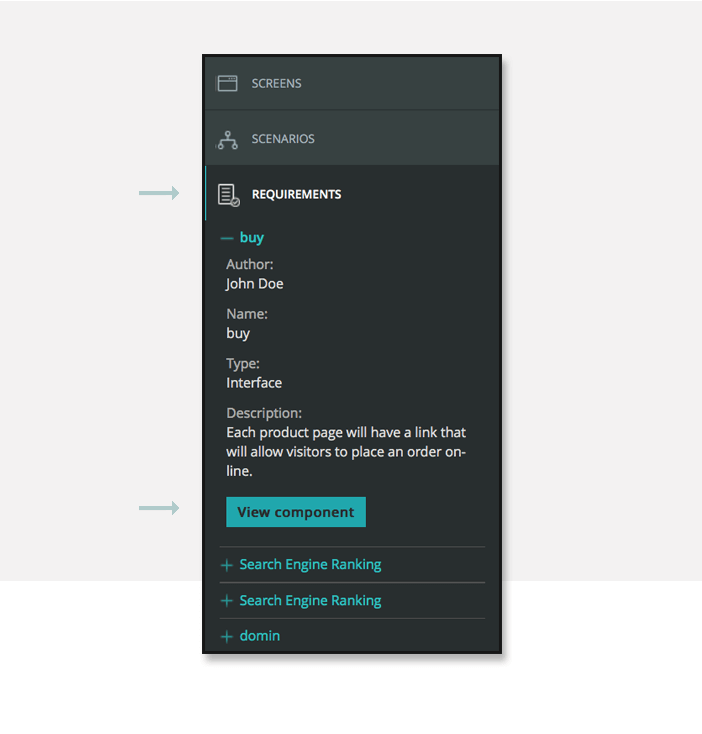This screenshot has width=702, height=734.
Task: Open the SCREENS section
Action: (x=352, y=83)
